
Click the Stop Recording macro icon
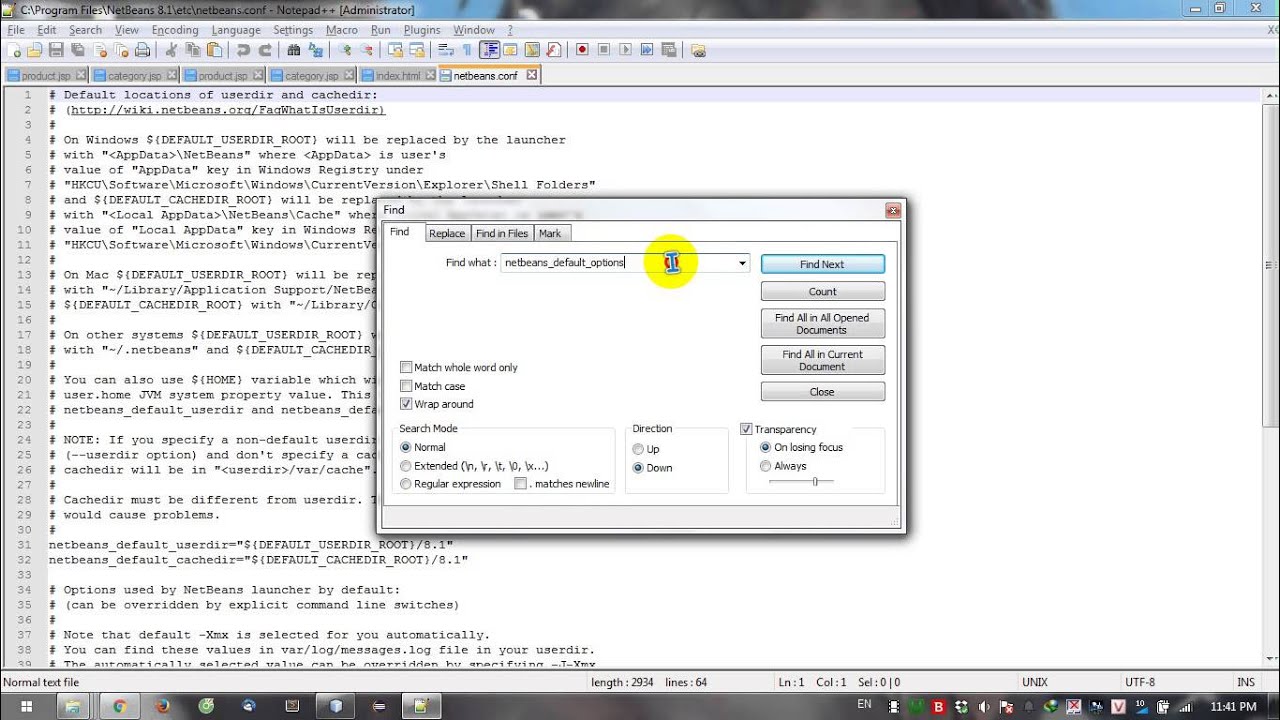coord(603,50)
